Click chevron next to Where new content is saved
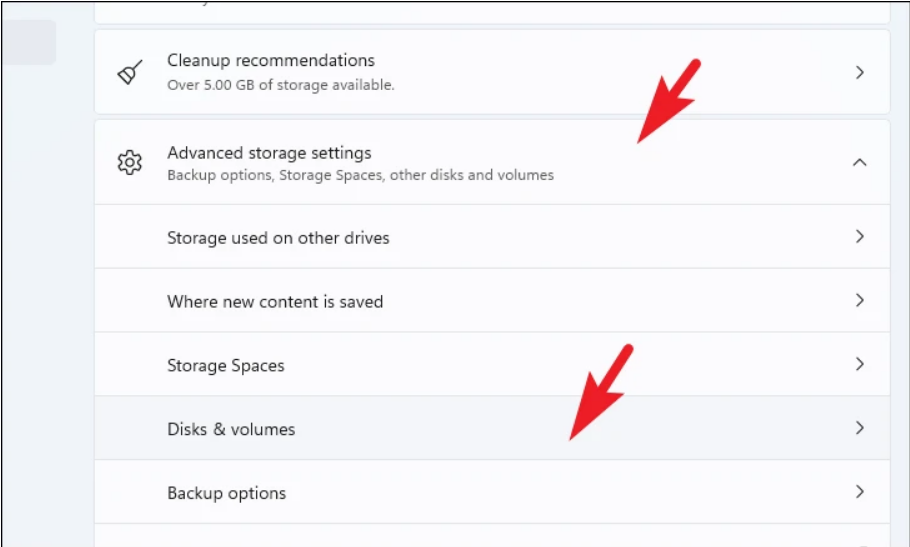This screenshot has width=910, height=547. tap(859, 301)
